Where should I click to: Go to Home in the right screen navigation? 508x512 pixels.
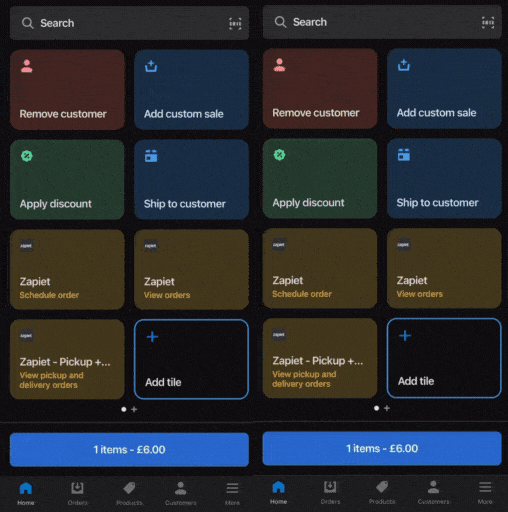pyautogui.click(x=278, y=492)
